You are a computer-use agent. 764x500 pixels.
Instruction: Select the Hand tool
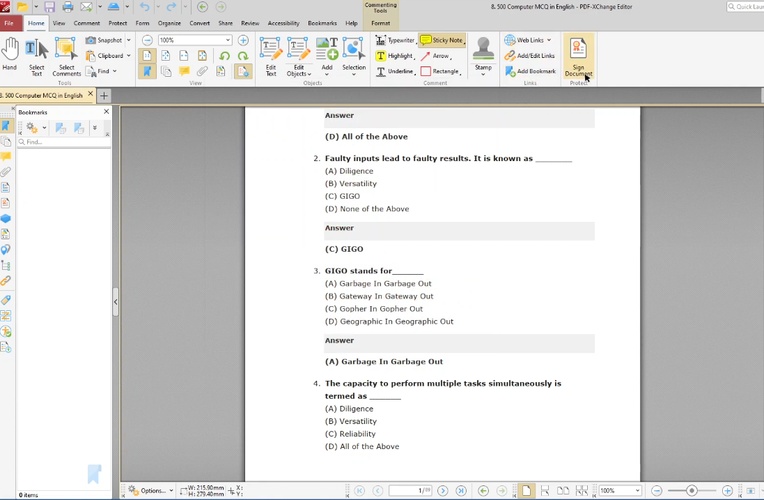[x=9, y=55]
